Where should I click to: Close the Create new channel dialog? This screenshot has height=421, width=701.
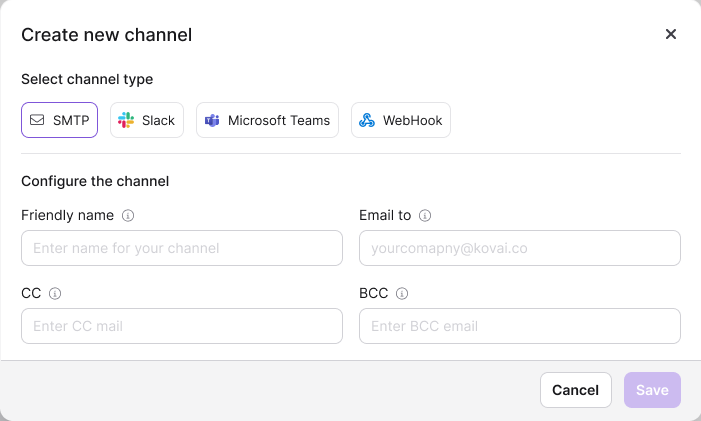(671, 34)
